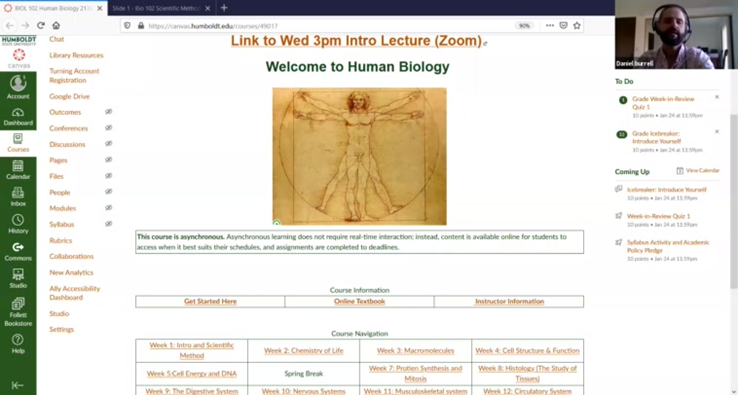738x395 pixels.
Task: Close the Slide 1 Bio 102 tab
Action: point(208,8)
